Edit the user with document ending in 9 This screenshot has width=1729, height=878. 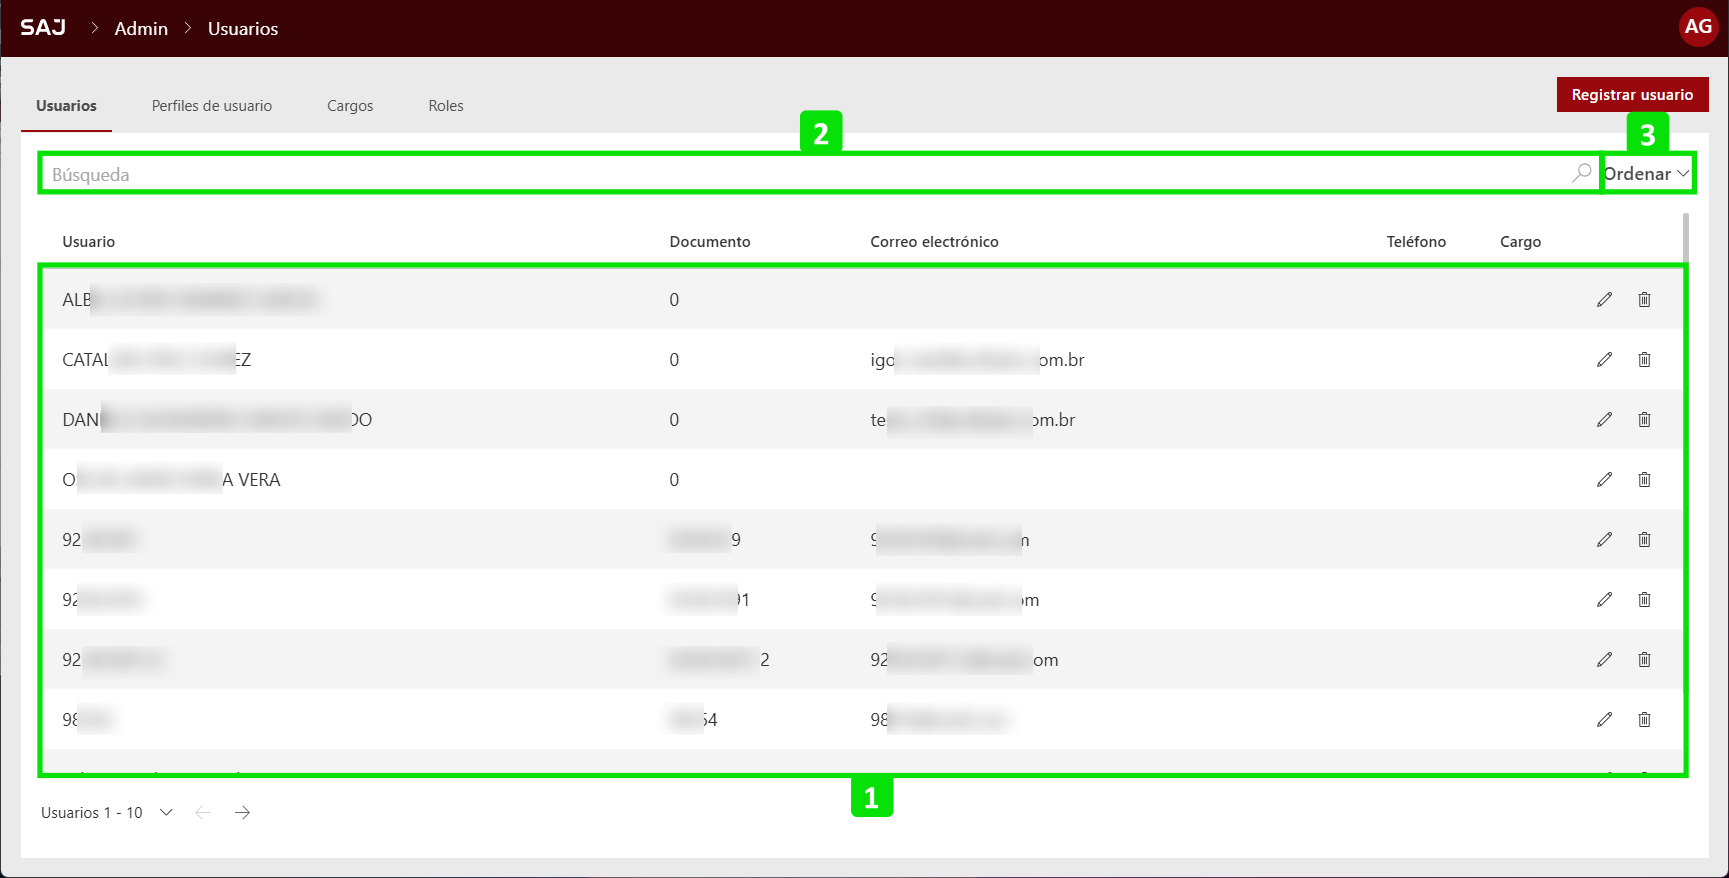(1604, 540)
